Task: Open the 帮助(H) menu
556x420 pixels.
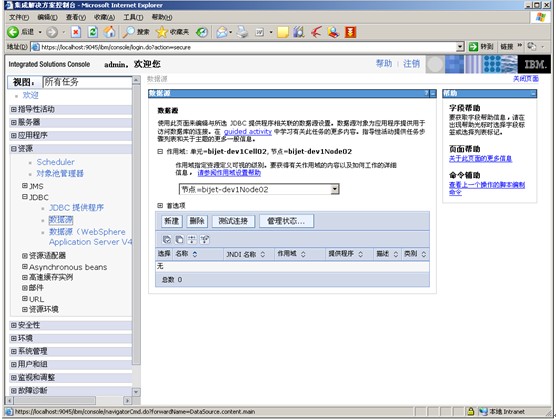Action: pos(162,17)
